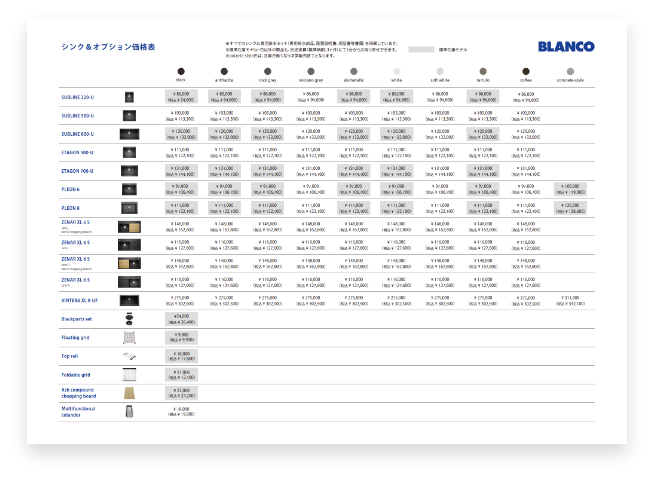Click the Floating grid label
654x481 pixels.
point(75,337)
